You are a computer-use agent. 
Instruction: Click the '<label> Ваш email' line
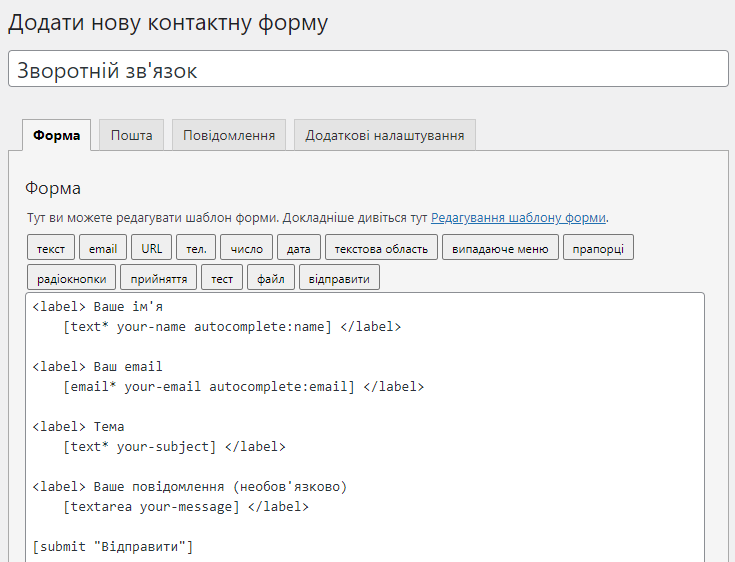pos(98,367)
